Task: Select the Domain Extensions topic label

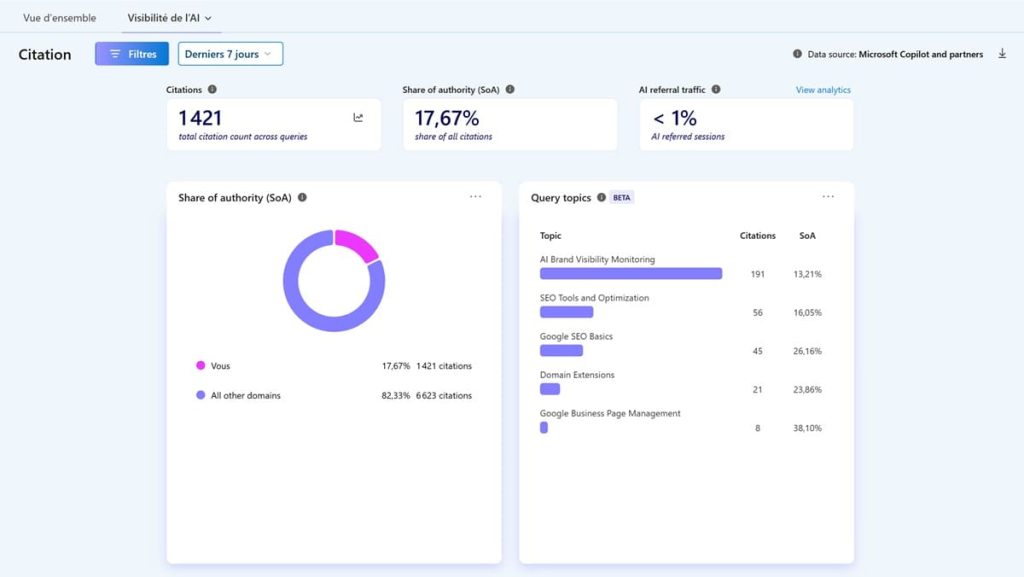Action: [x=577, y=375]
